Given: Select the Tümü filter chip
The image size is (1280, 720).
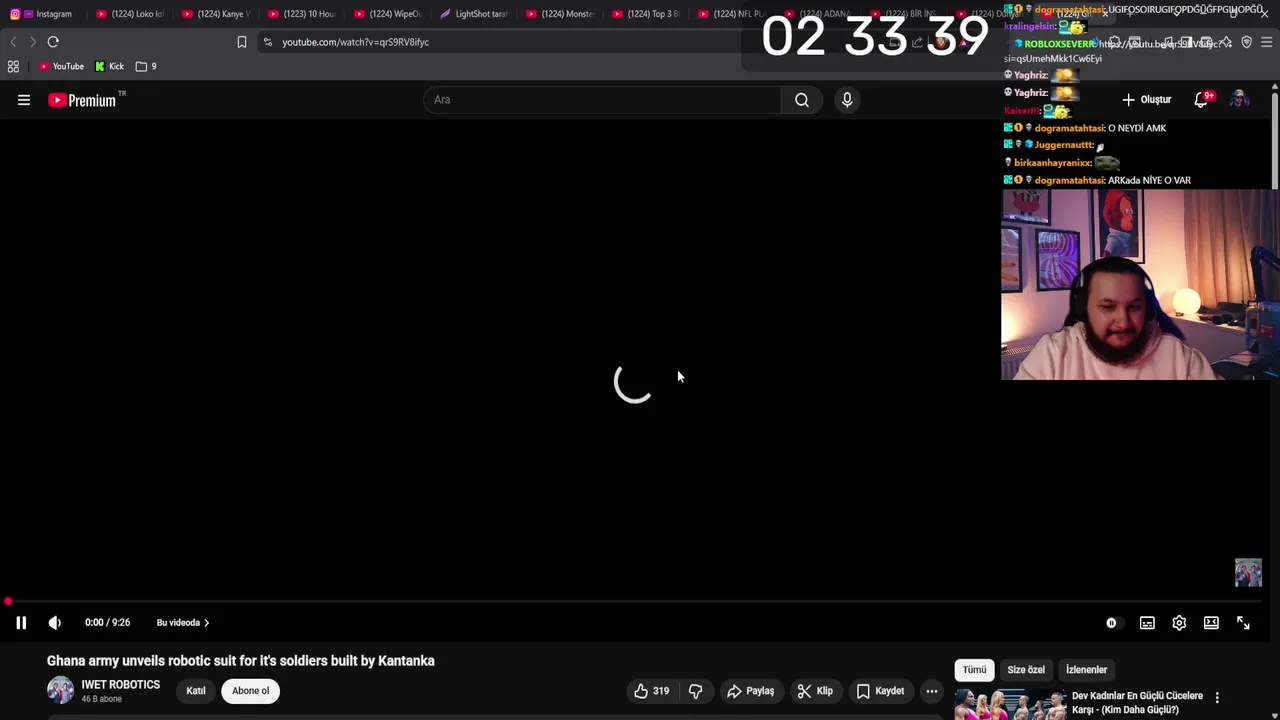Looking at the screenshot, I should pyautogui.click(x=974, y=670).
